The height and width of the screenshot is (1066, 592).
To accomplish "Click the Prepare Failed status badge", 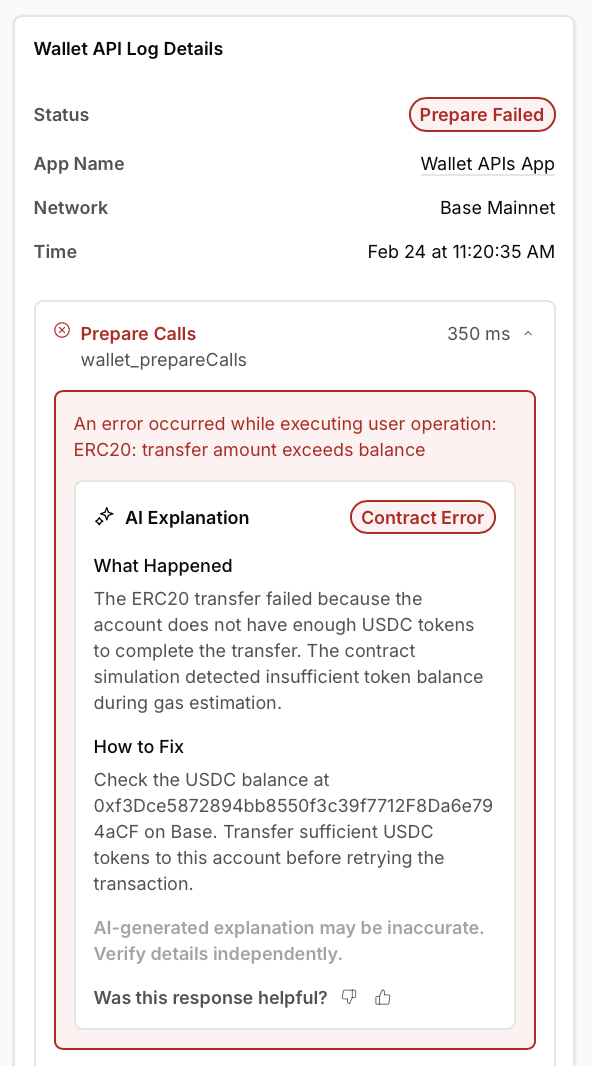I will pyautogui.click(x=482, y=114).
